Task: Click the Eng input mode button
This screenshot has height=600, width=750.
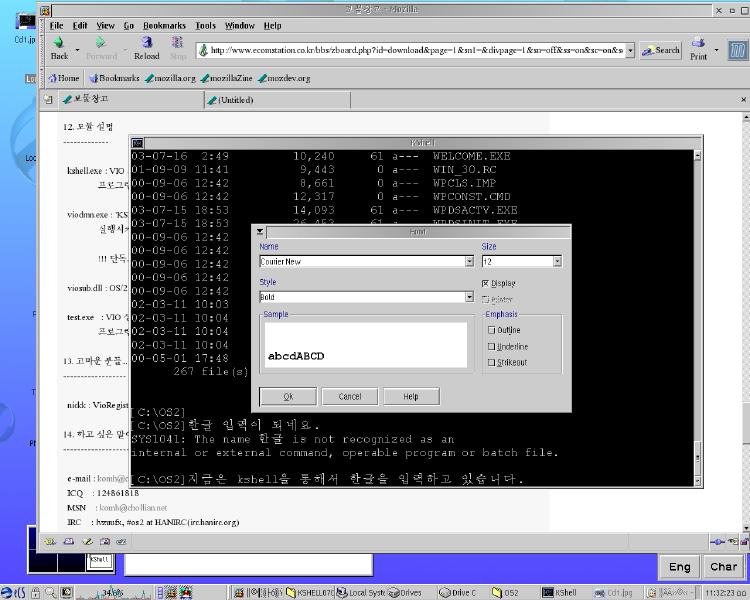Action: pos(679,567)
